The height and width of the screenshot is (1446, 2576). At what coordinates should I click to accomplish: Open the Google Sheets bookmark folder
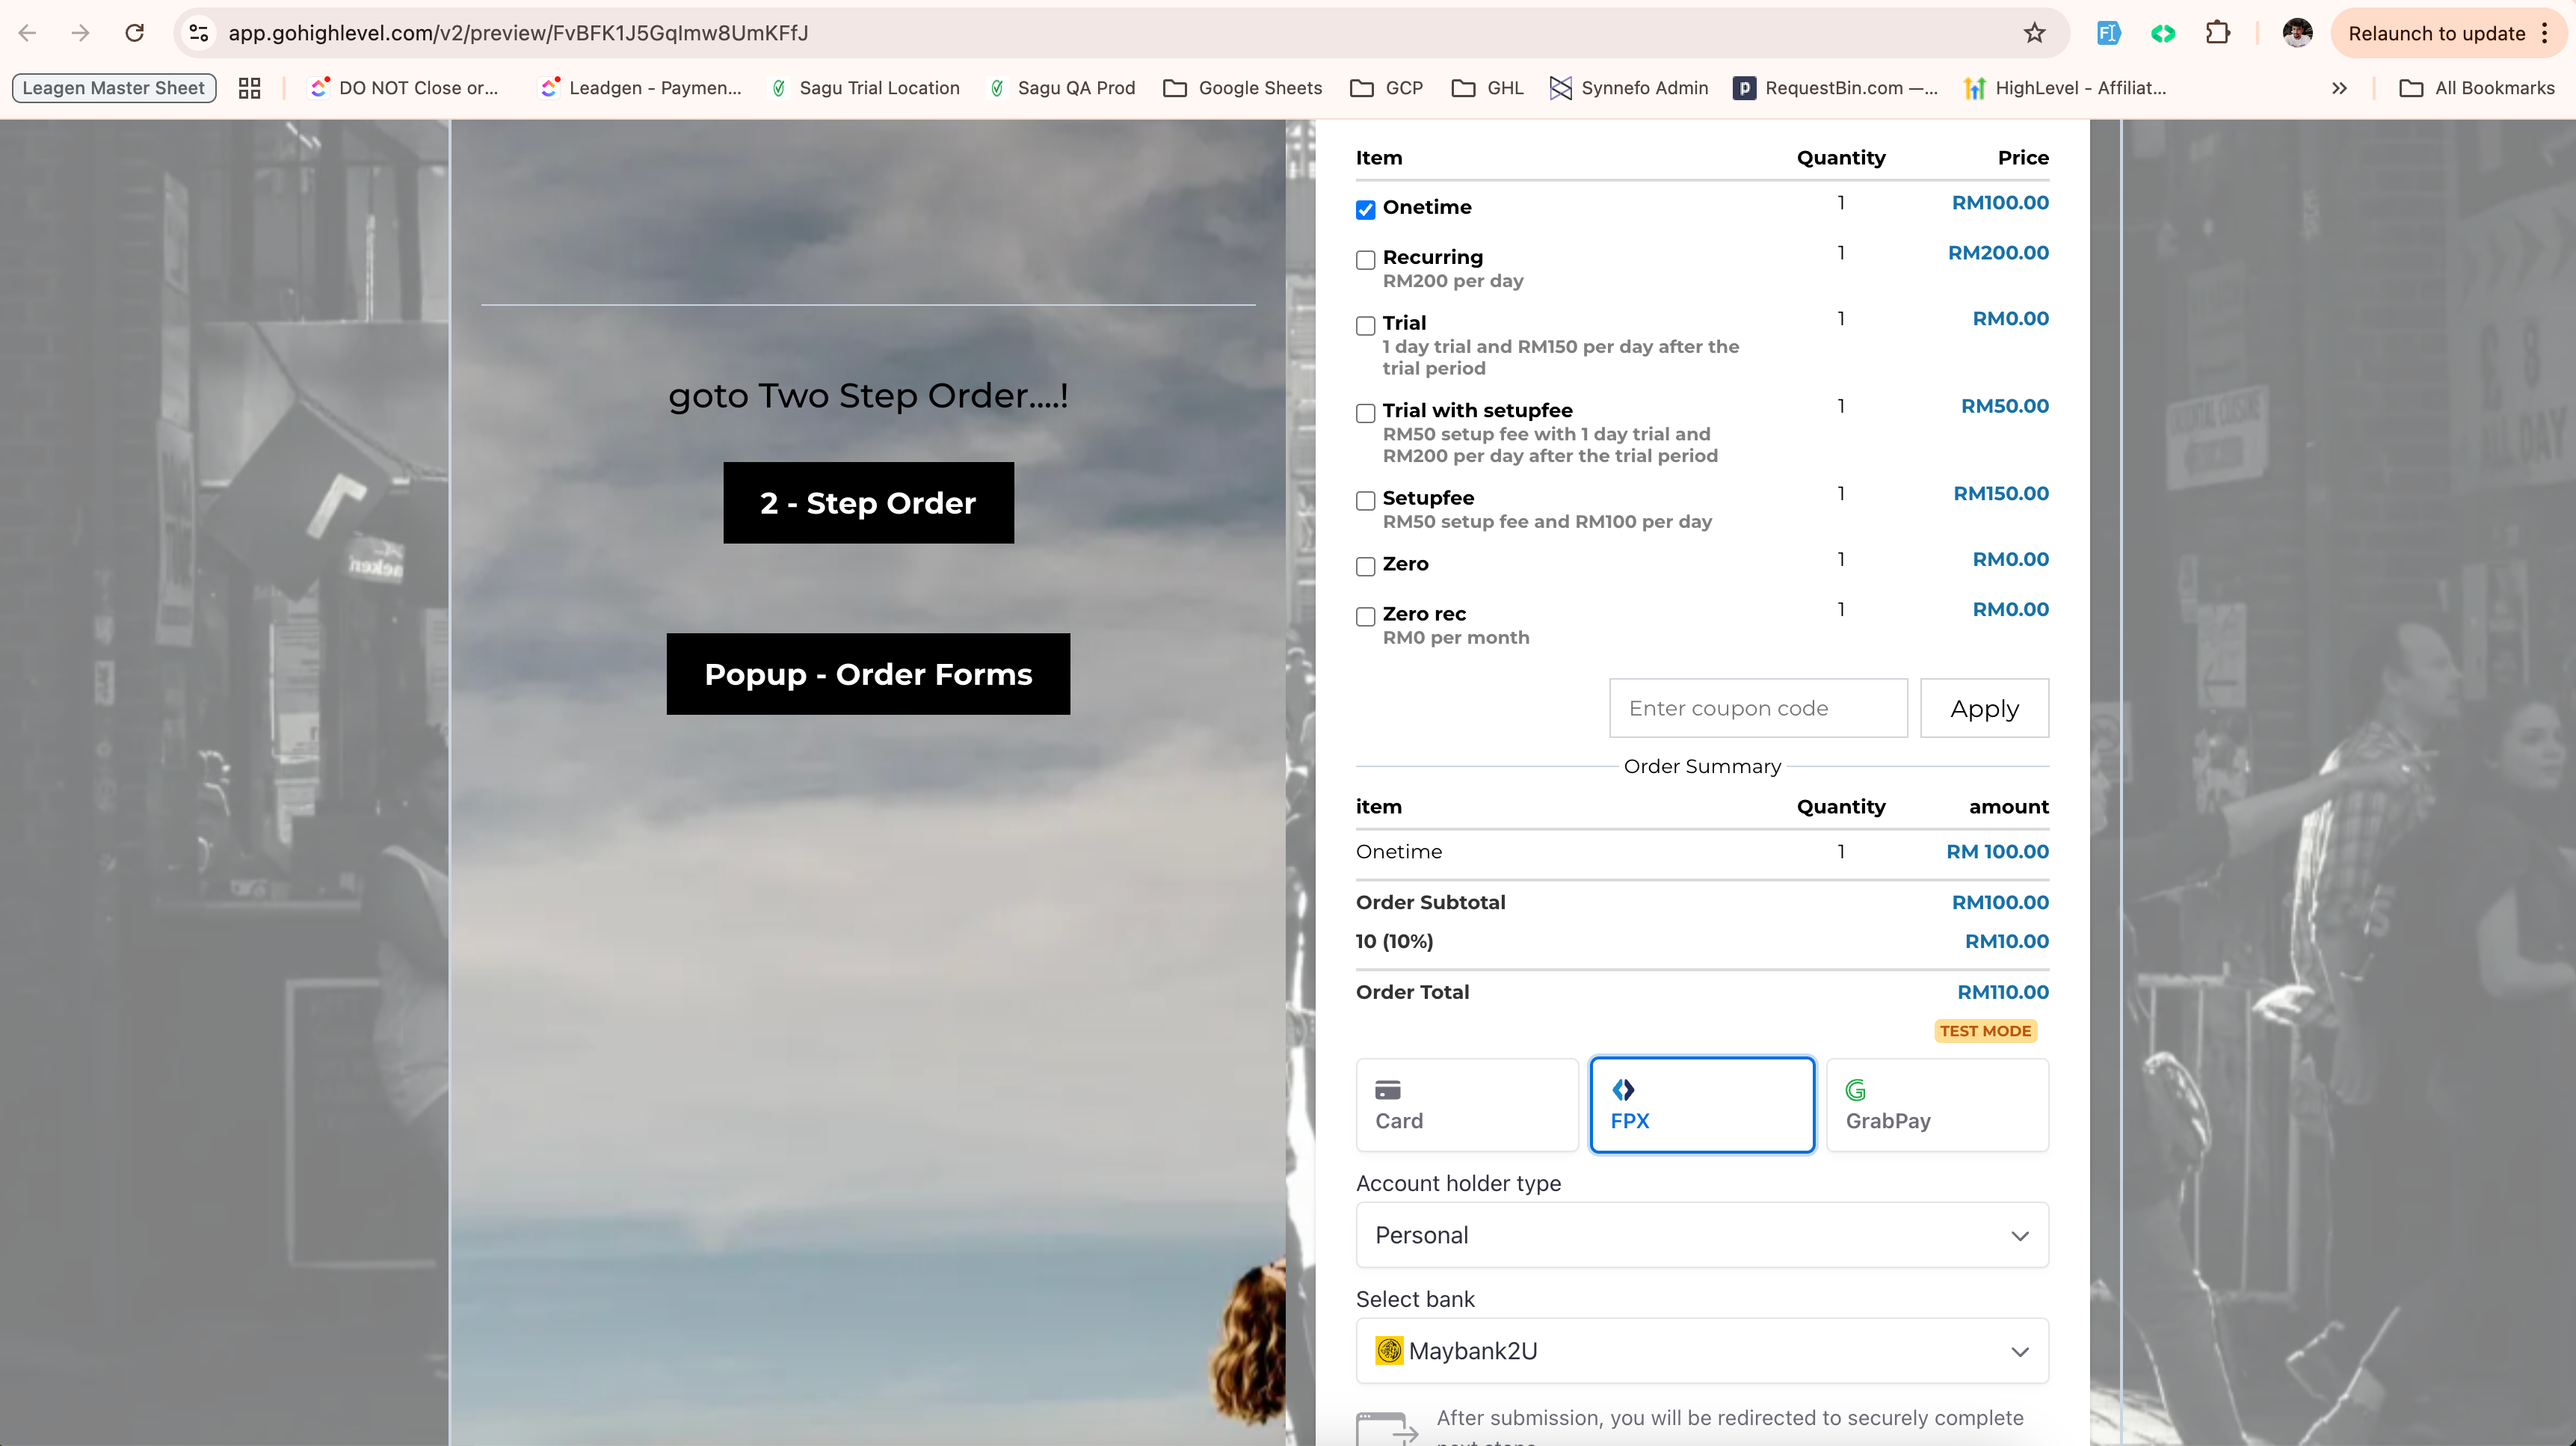click(x=1242, y=88)
